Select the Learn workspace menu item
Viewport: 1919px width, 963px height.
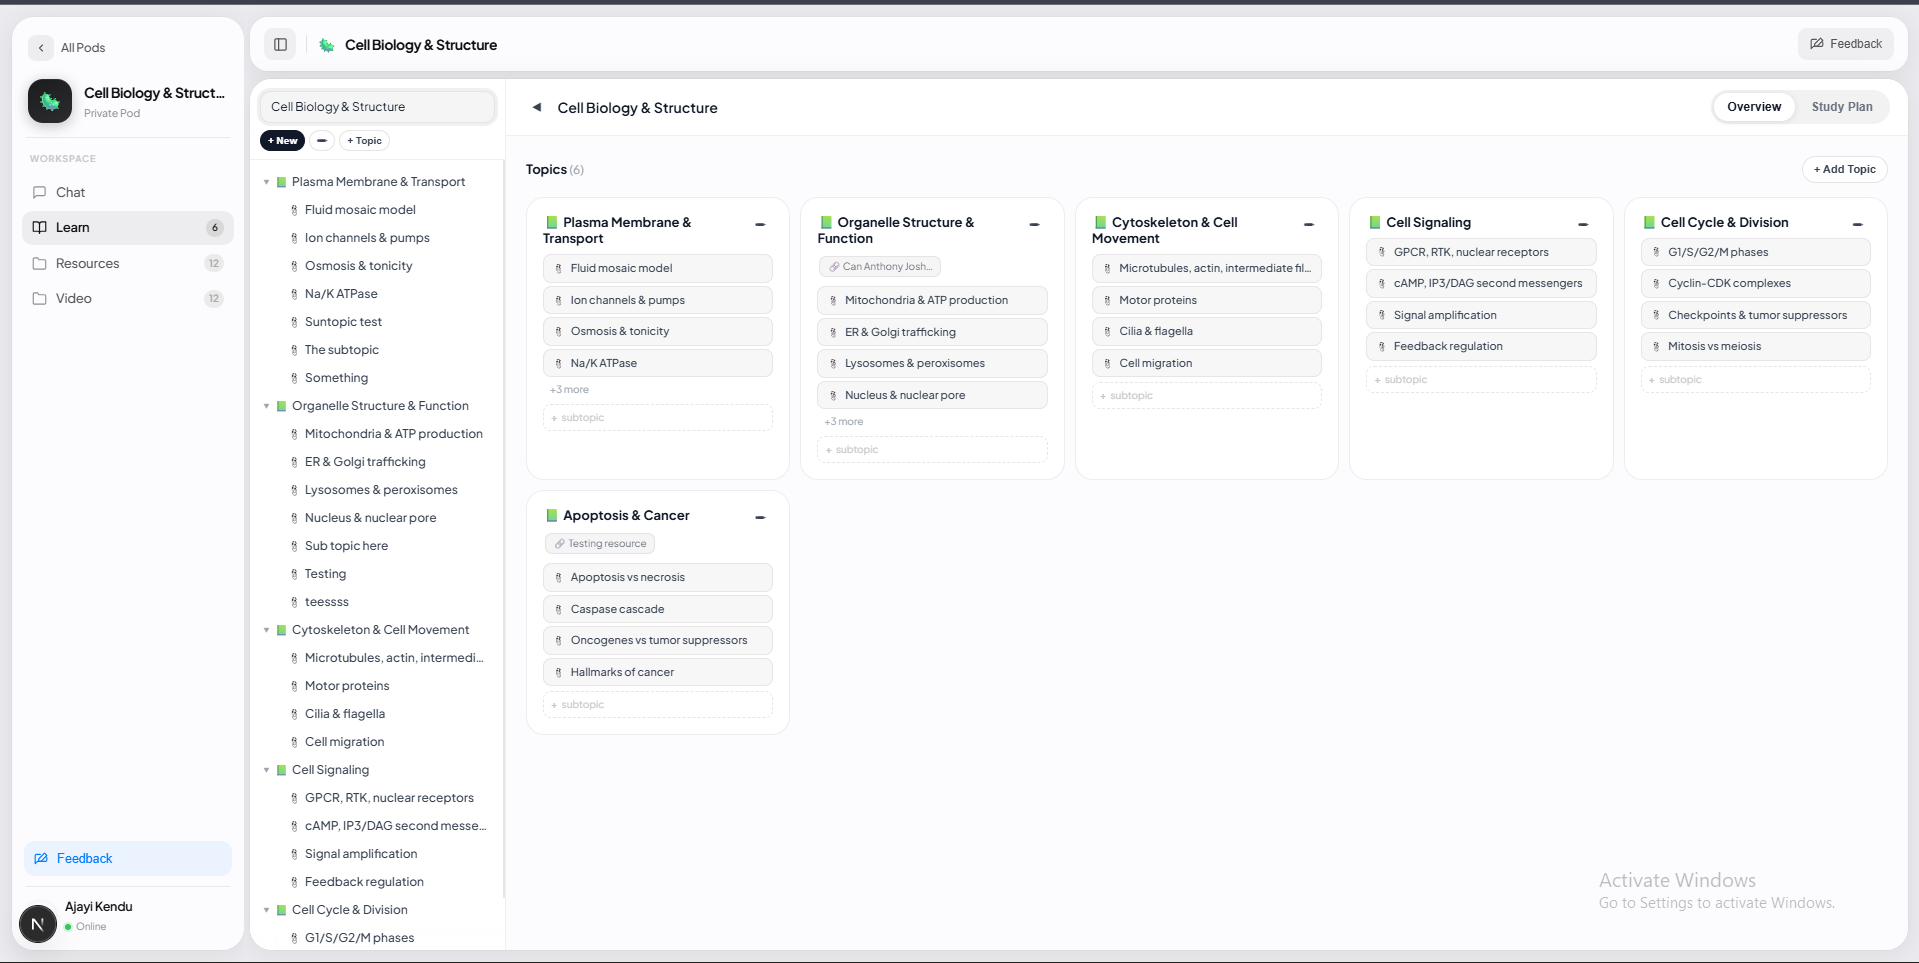coord(72,227)
